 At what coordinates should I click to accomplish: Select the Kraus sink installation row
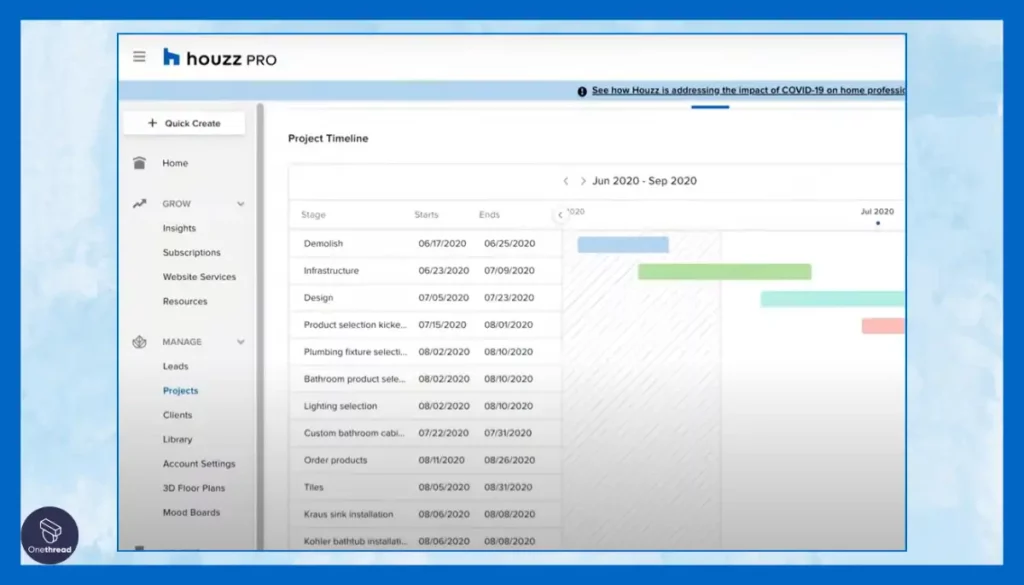click(x=425, y=514)
